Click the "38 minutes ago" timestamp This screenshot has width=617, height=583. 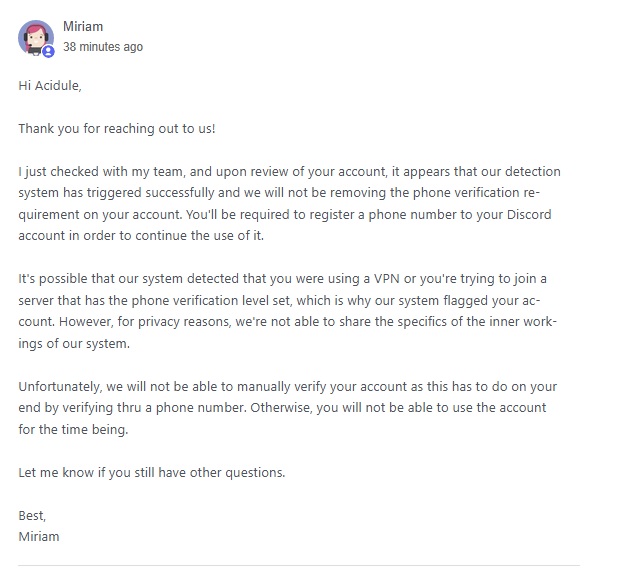[x=103, y=46]
